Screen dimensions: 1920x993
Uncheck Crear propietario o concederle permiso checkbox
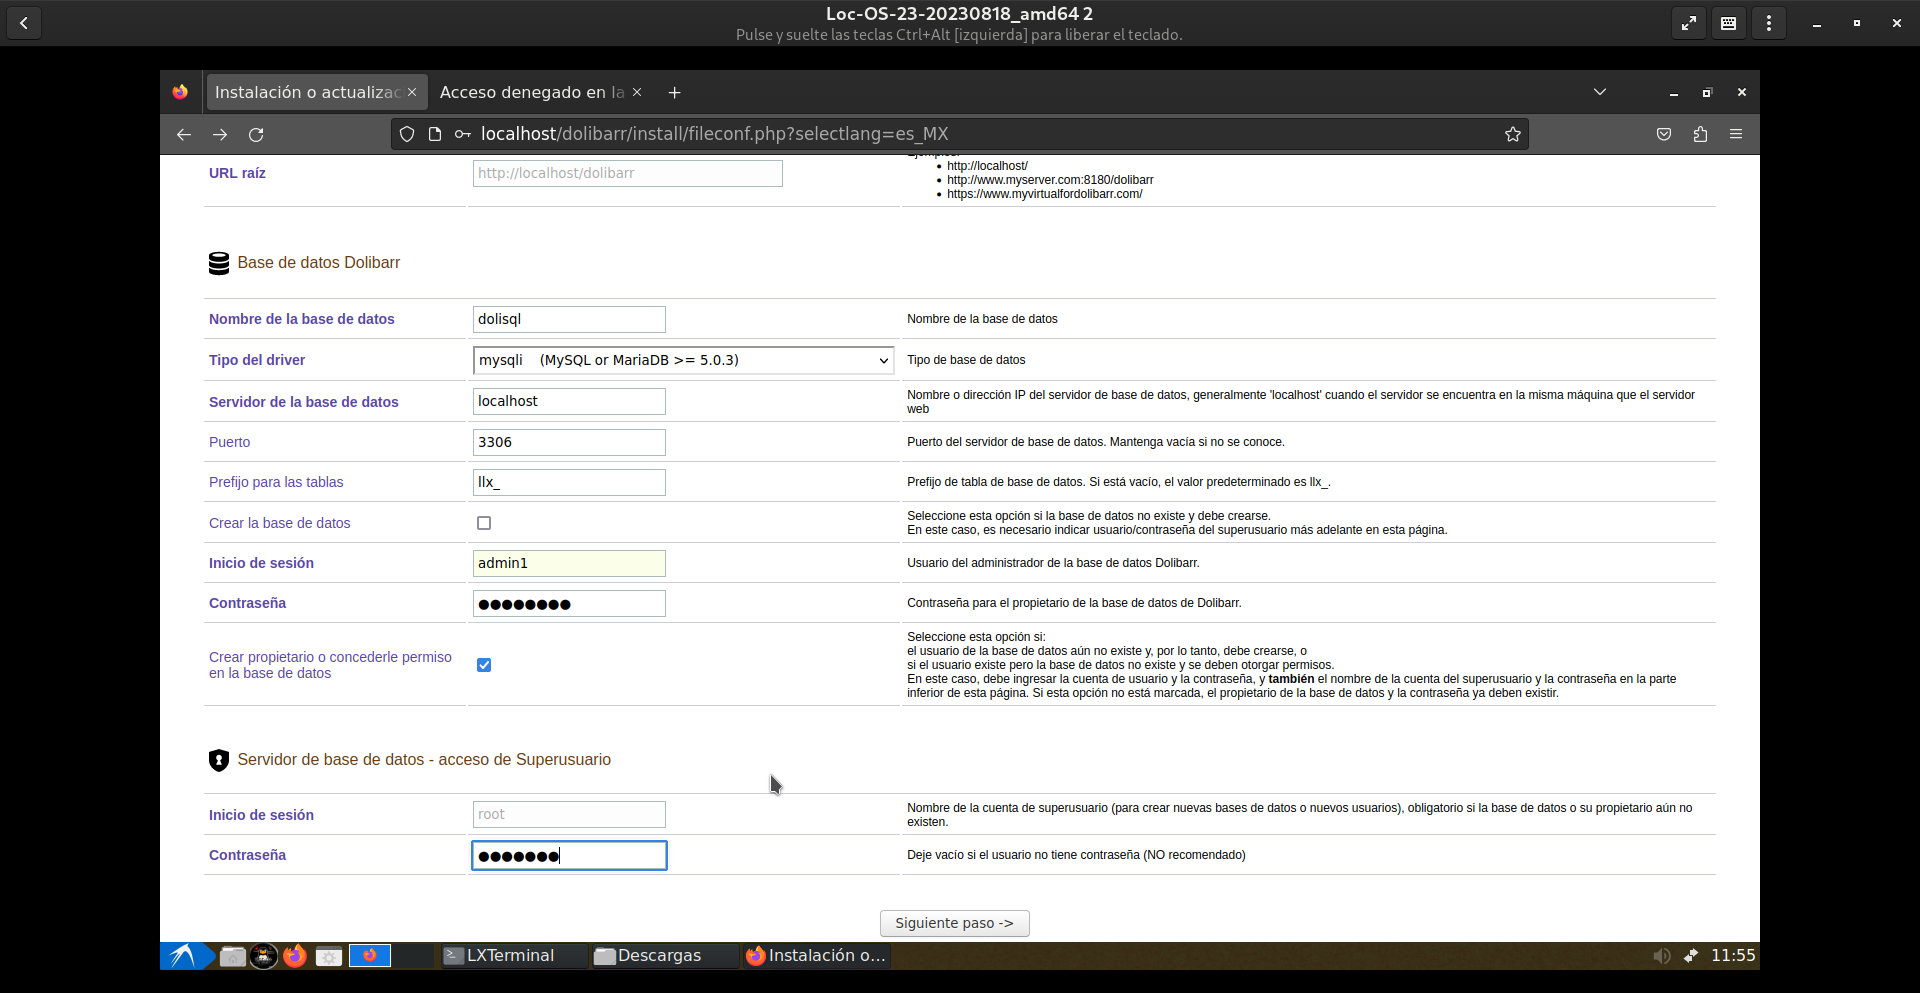484,665
